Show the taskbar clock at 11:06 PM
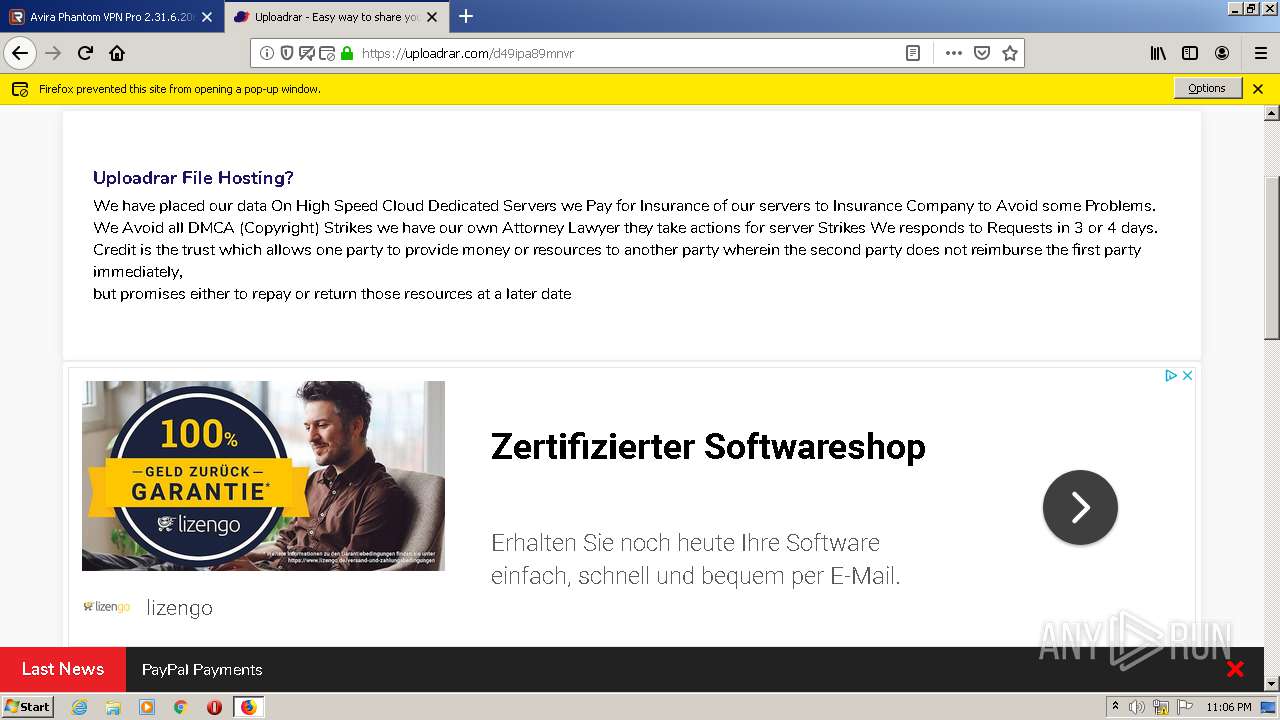 tap(1229, 707)
